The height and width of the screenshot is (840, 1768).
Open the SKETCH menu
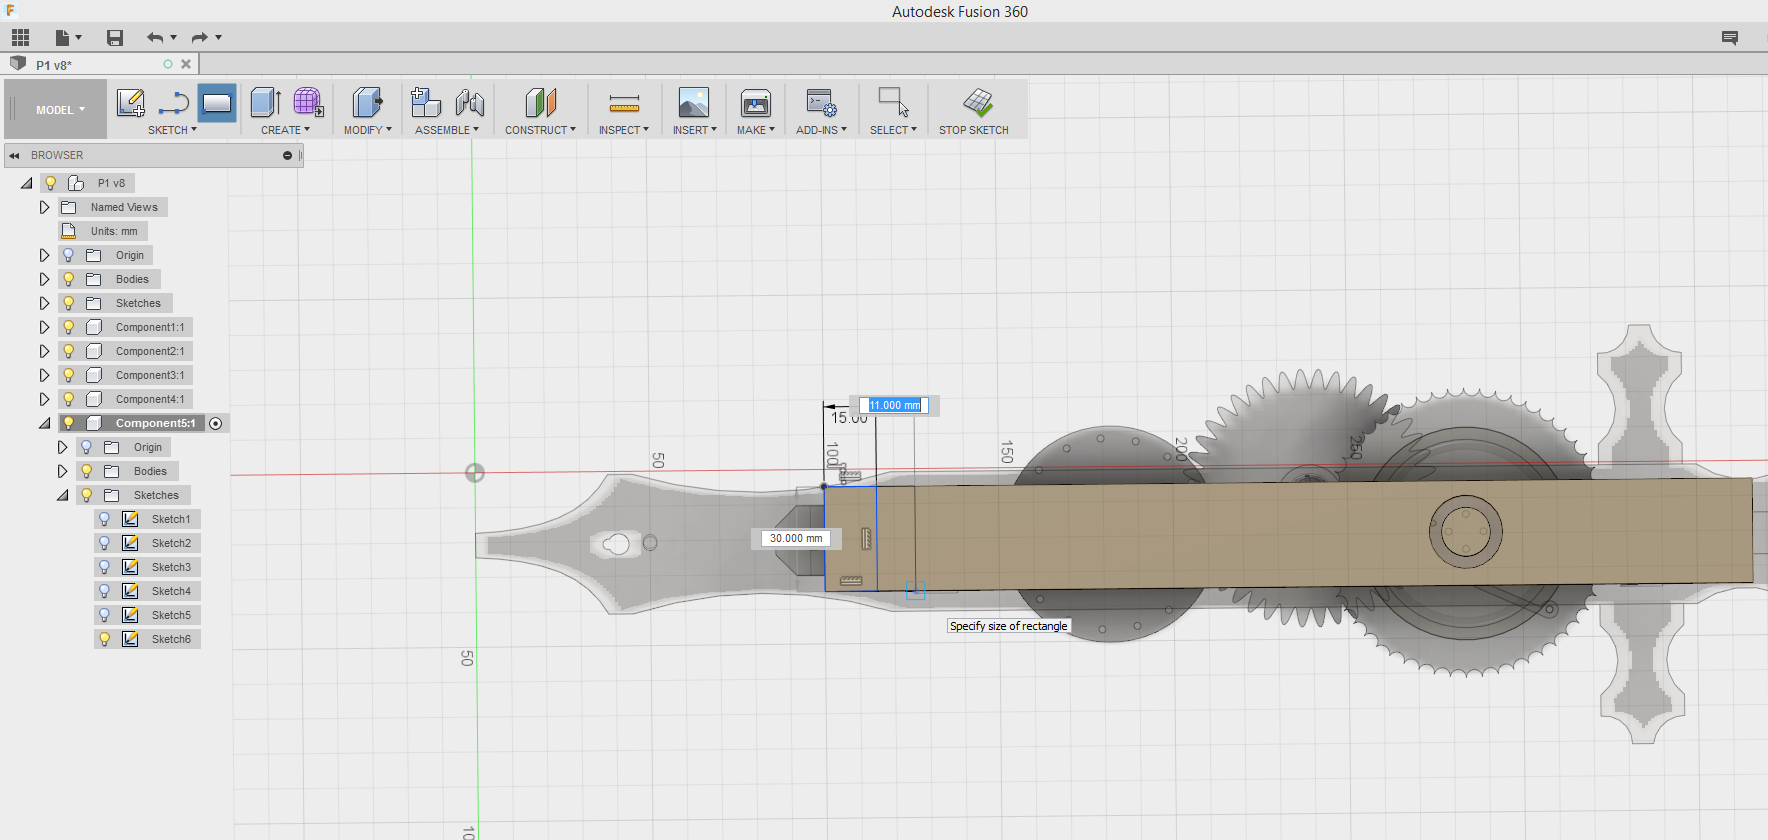pos(172,130)
